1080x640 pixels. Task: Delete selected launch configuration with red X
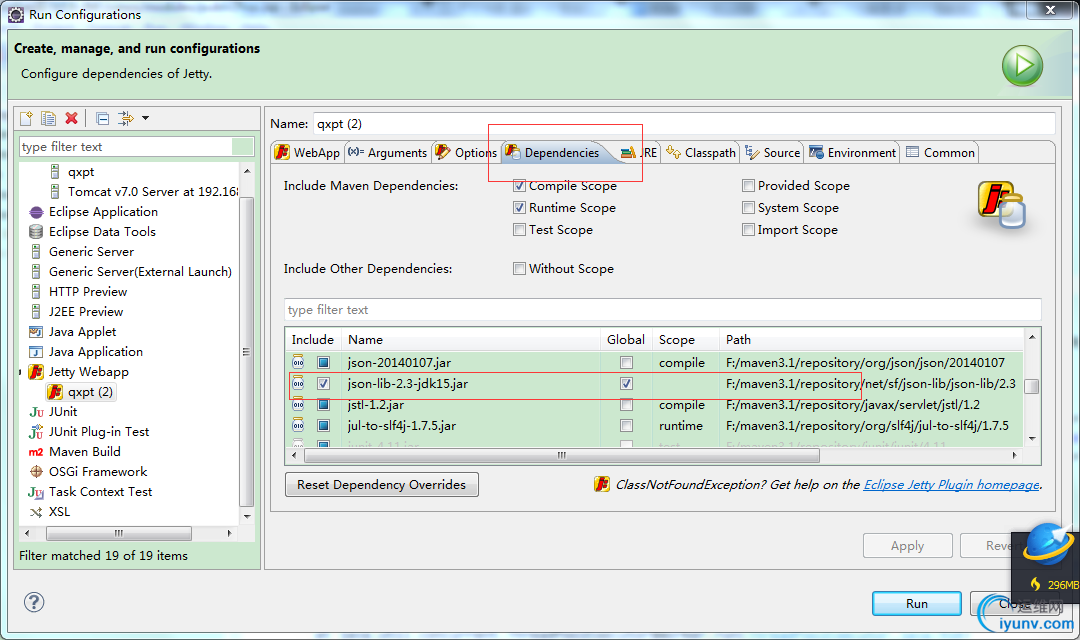[x=71, y=118]
